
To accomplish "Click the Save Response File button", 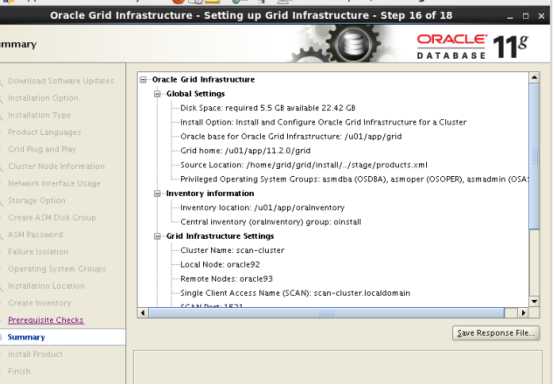I will click(496, 333).
